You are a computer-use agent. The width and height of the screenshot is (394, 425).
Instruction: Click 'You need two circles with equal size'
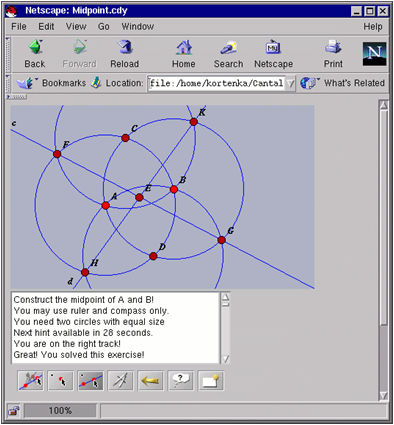[89, 322]
